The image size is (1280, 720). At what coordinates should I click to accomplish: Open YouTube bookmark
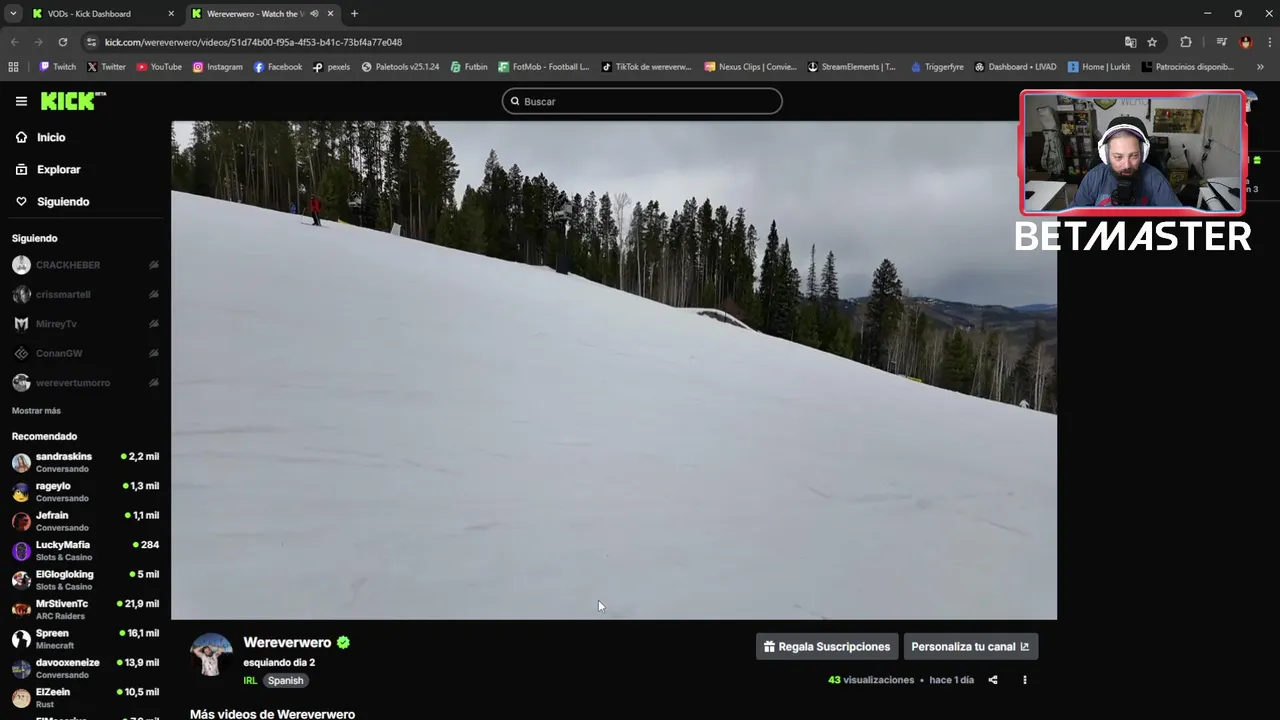[x=159, y=67]
